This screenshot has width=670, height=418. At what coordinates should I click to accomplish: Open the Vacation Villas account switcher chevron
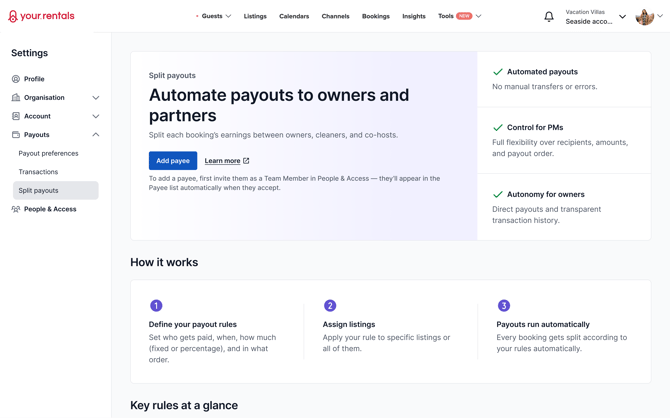pos(623,17)
